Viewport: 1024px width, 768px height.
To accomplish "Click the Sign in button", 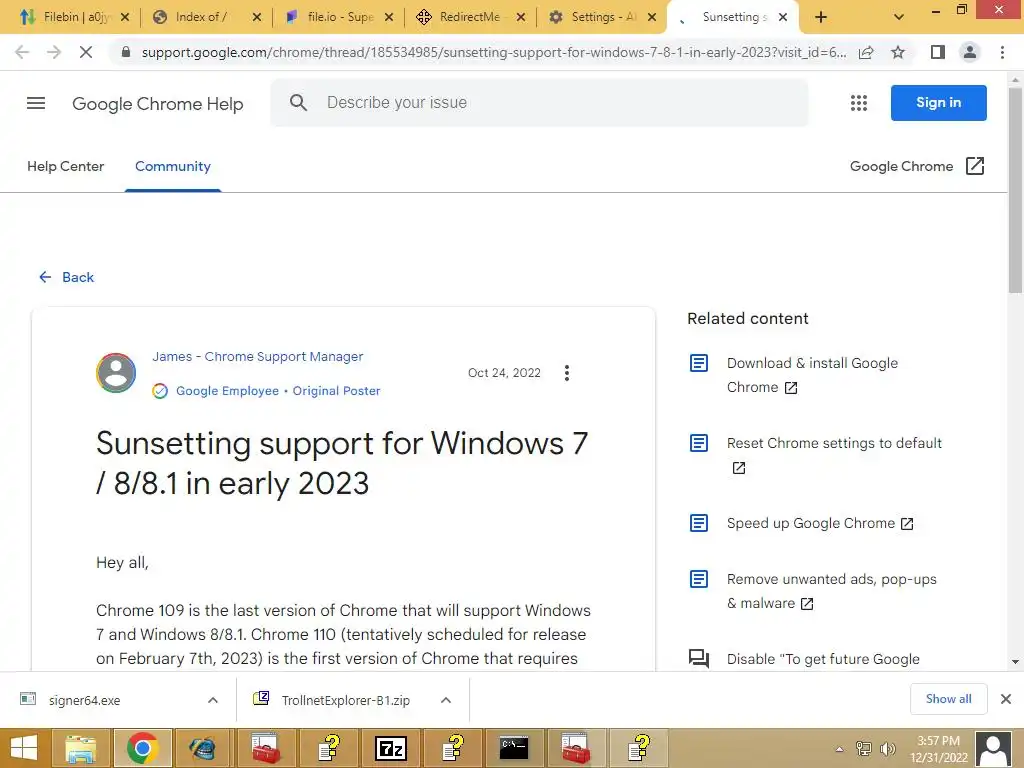I will tap(938, 103).
